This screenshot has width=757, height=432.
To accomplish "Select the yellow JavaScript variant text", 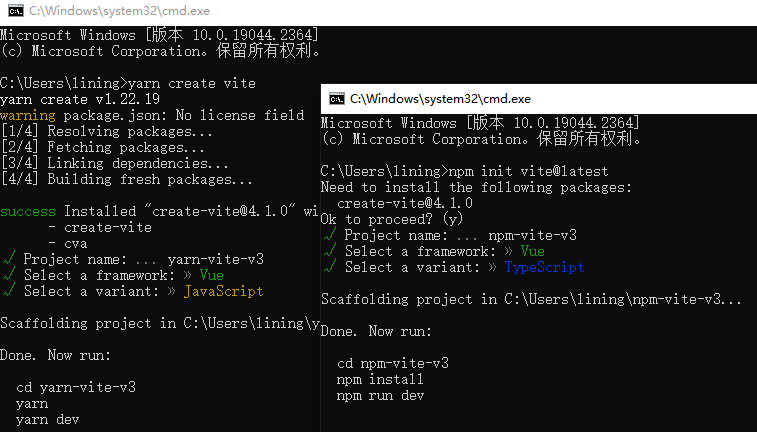I will pos(223,291).
